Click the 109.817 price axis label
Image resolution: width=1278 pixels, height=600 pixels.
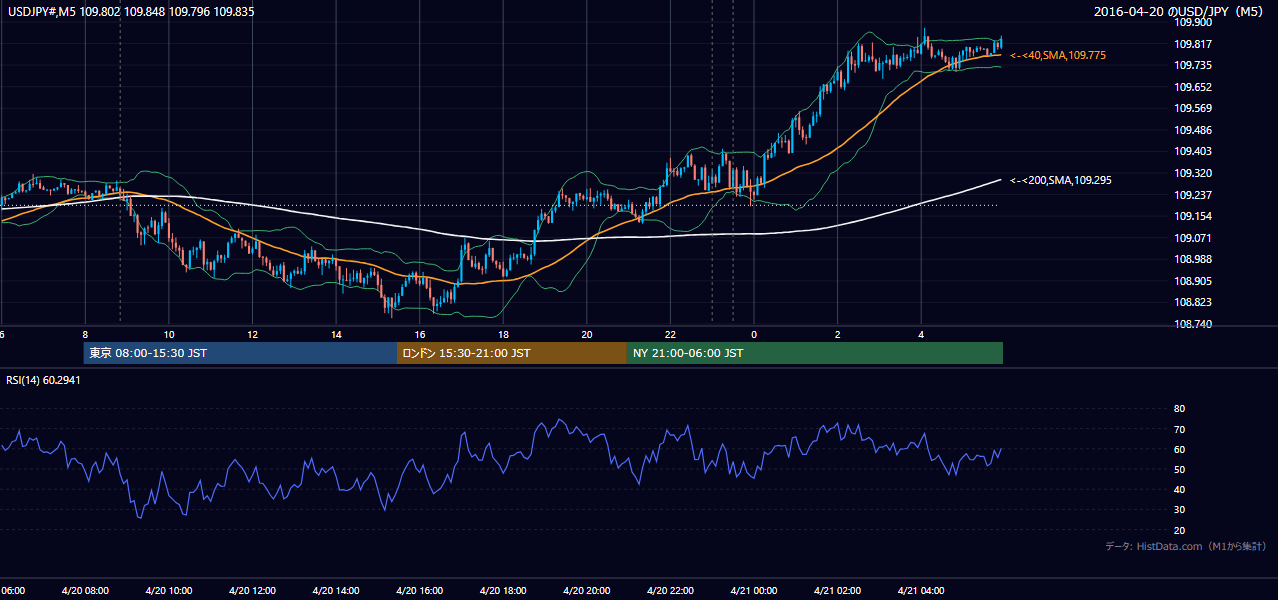click(1193, 44)
